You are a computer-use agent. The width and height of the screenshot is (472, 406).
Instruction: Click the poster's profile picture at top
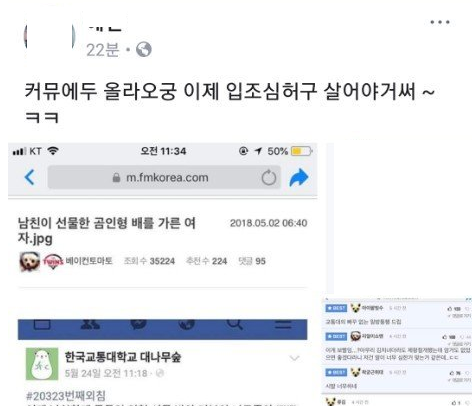[49, 36]
